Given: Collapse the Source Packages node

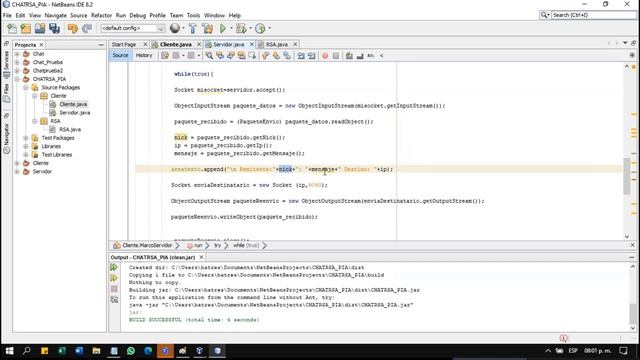Looking at the screenshot, I should point(26,87).
